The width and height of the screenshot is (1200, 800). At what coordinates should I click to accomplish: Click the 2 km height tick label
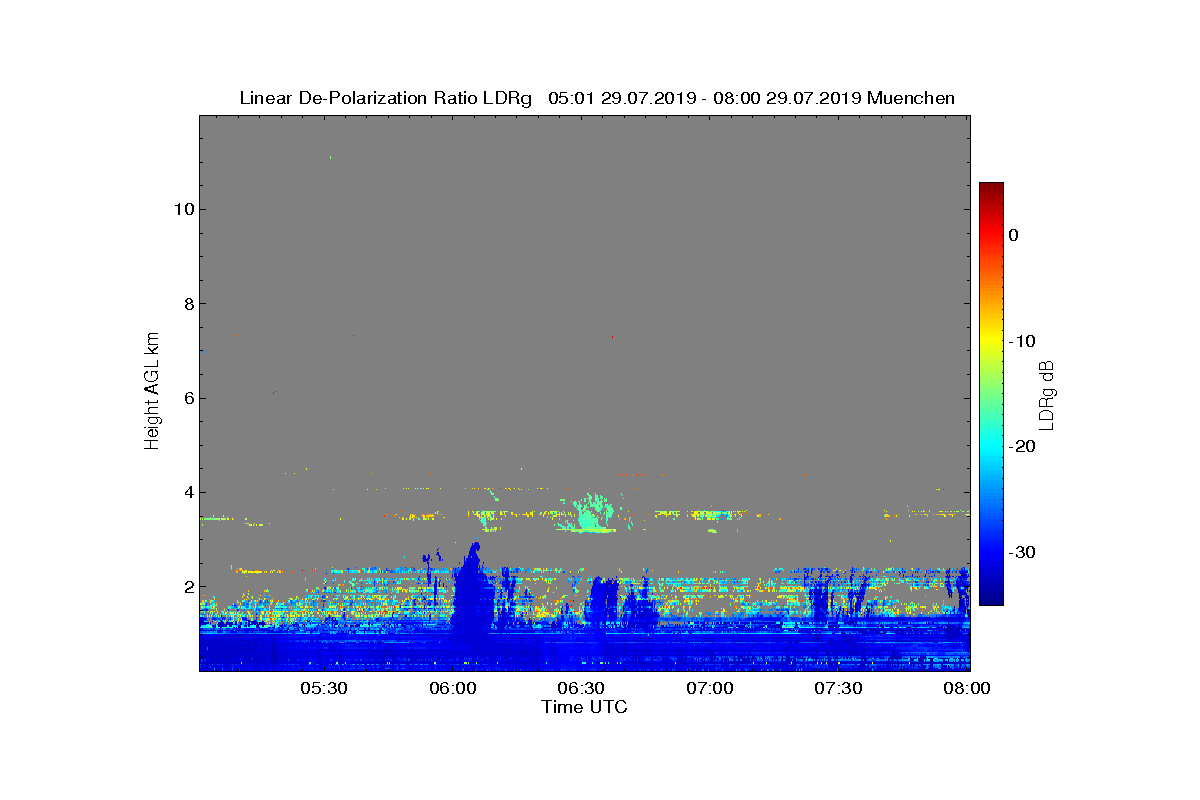click(x=188, y=587)
